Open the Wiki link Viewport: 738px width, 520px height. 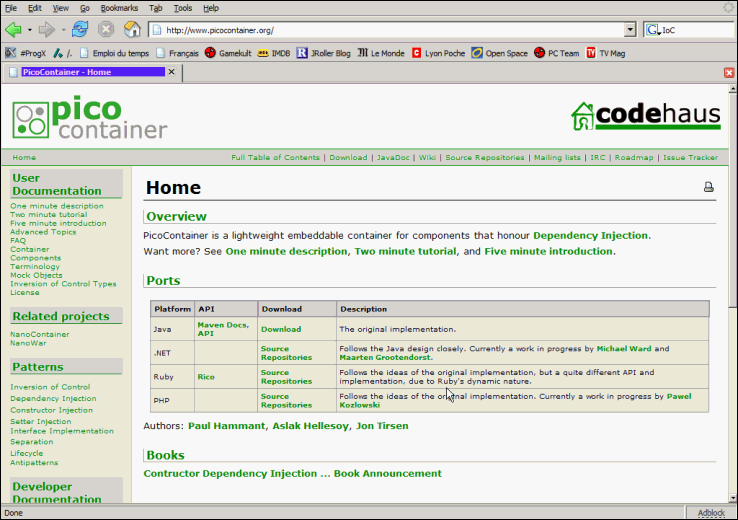click(427, 158)
